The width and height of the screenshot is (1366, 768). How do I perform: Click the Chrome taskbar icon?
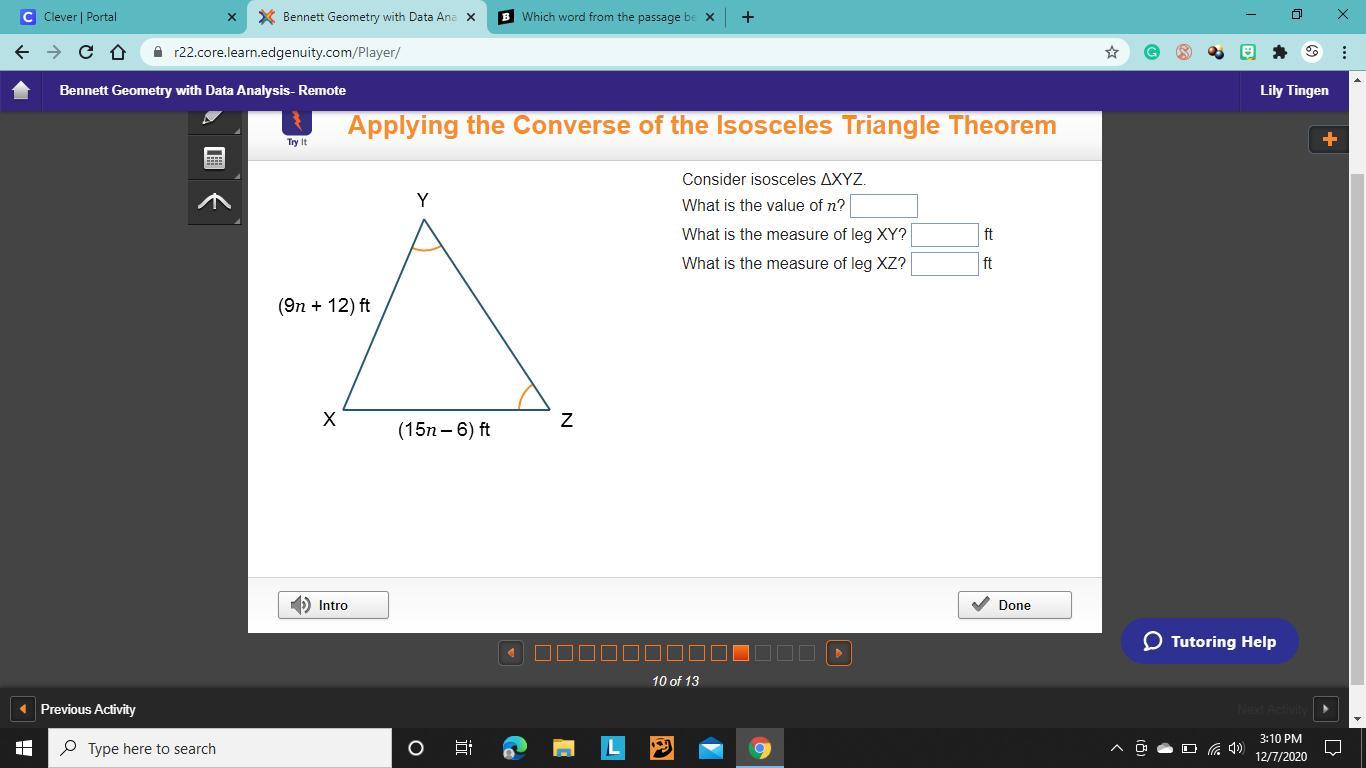tap(760, 748)
